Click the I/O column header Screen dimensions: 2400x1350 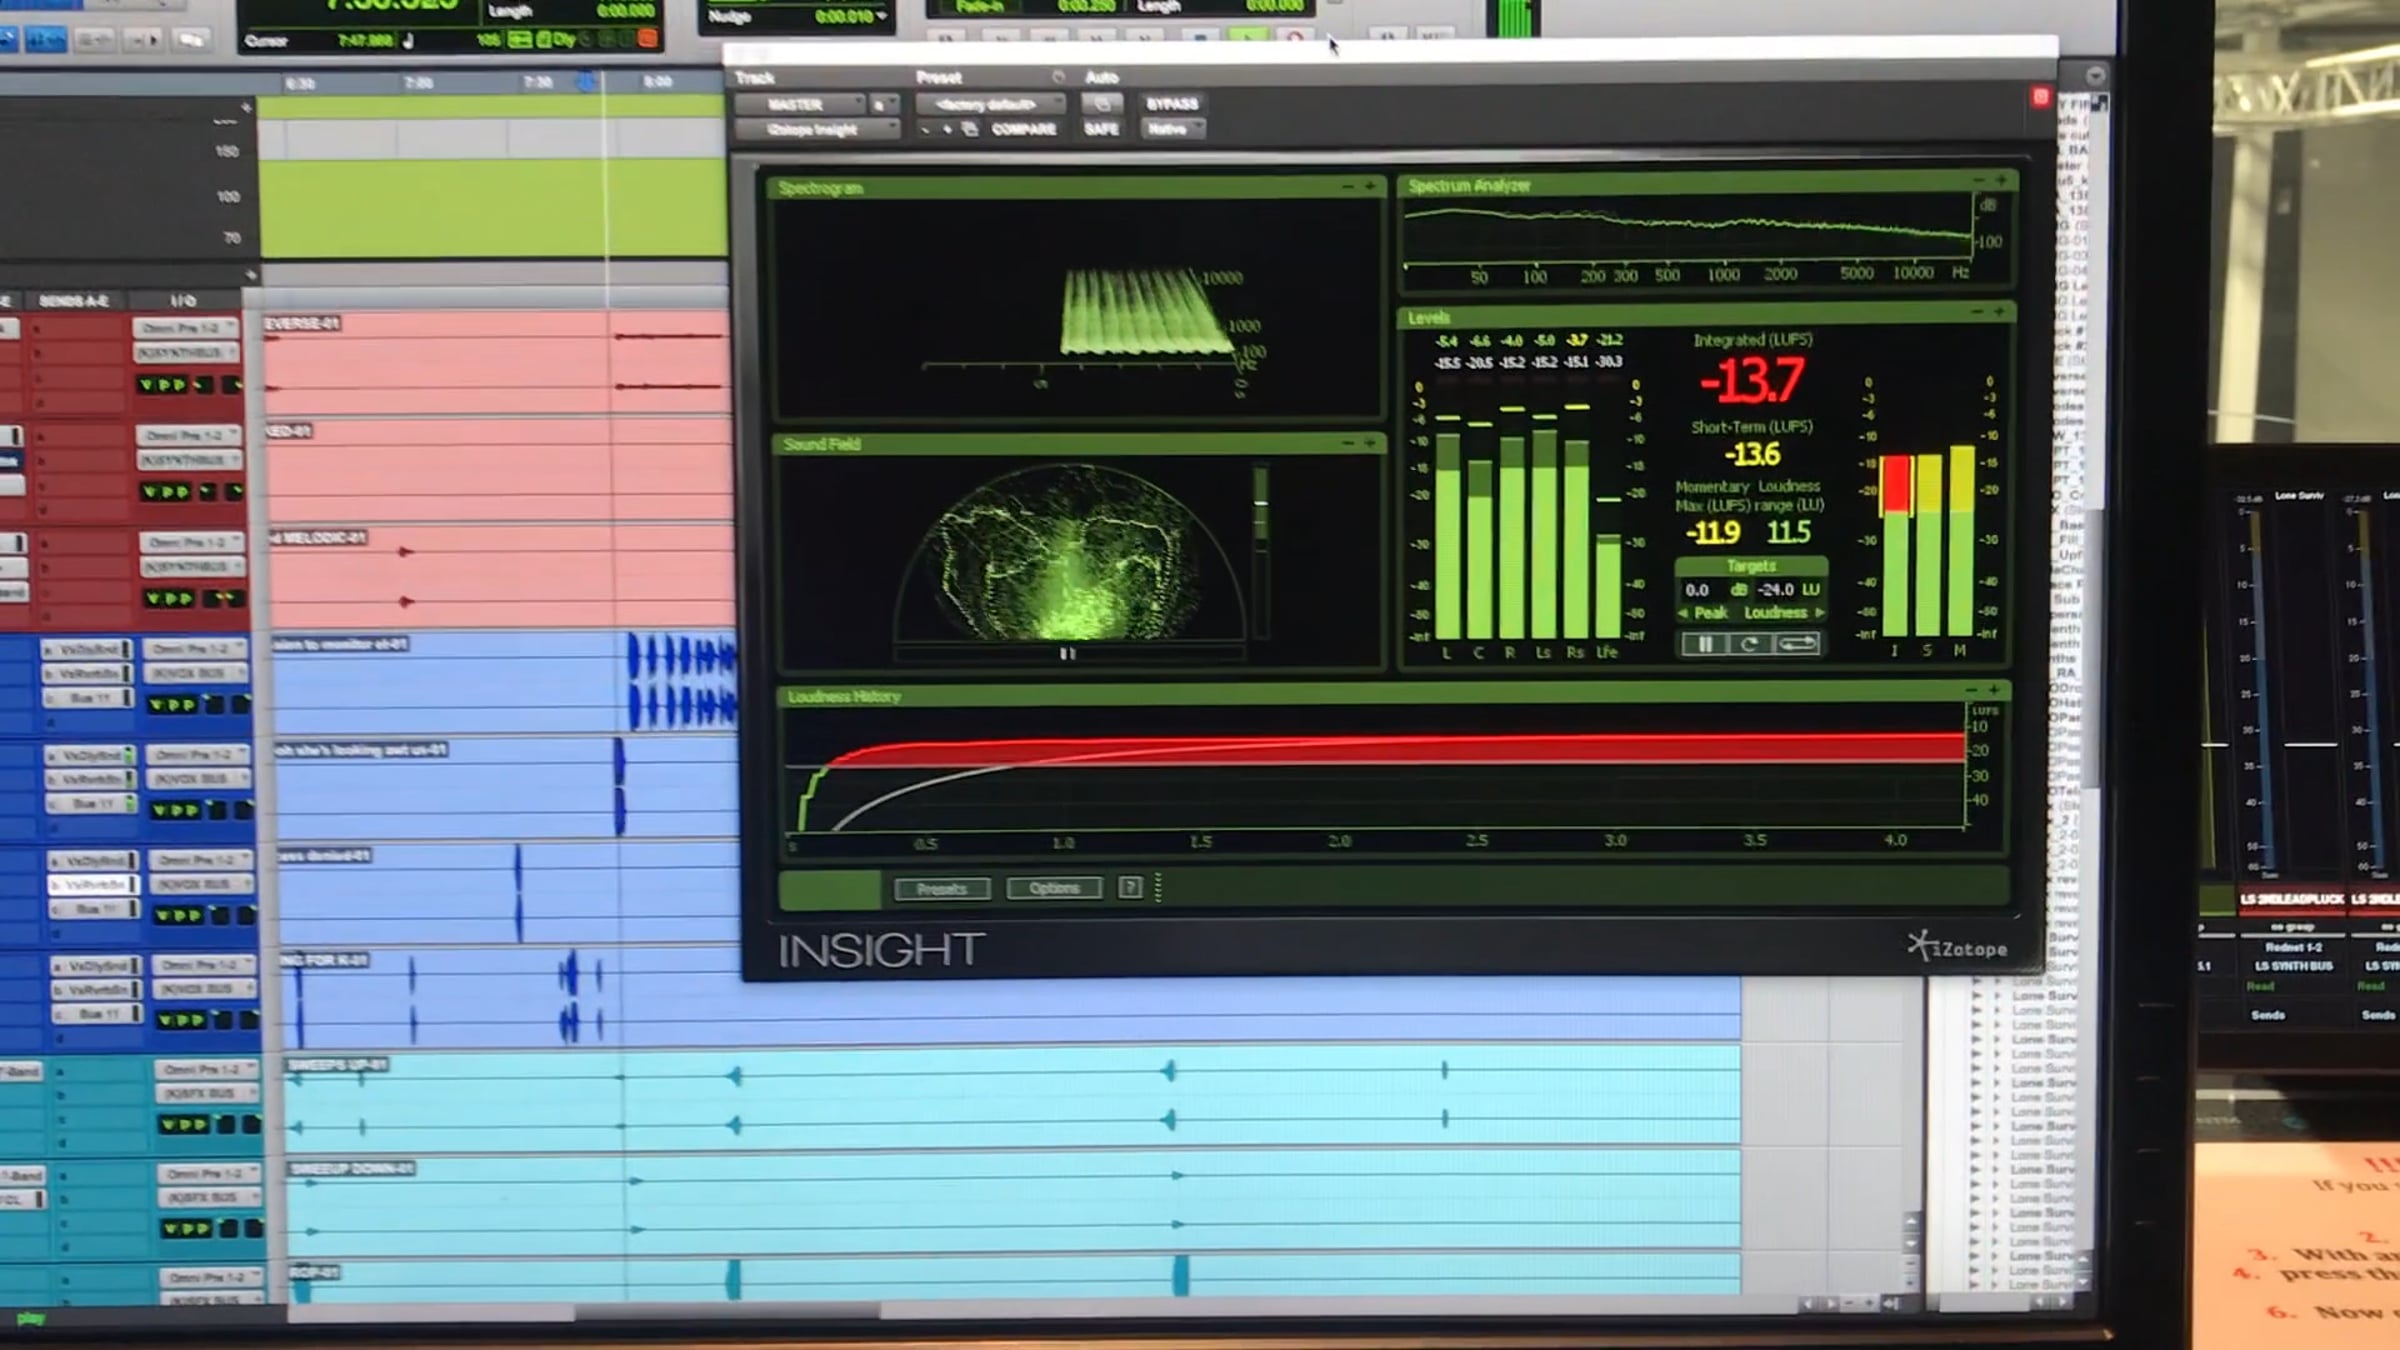pos(183,300)
